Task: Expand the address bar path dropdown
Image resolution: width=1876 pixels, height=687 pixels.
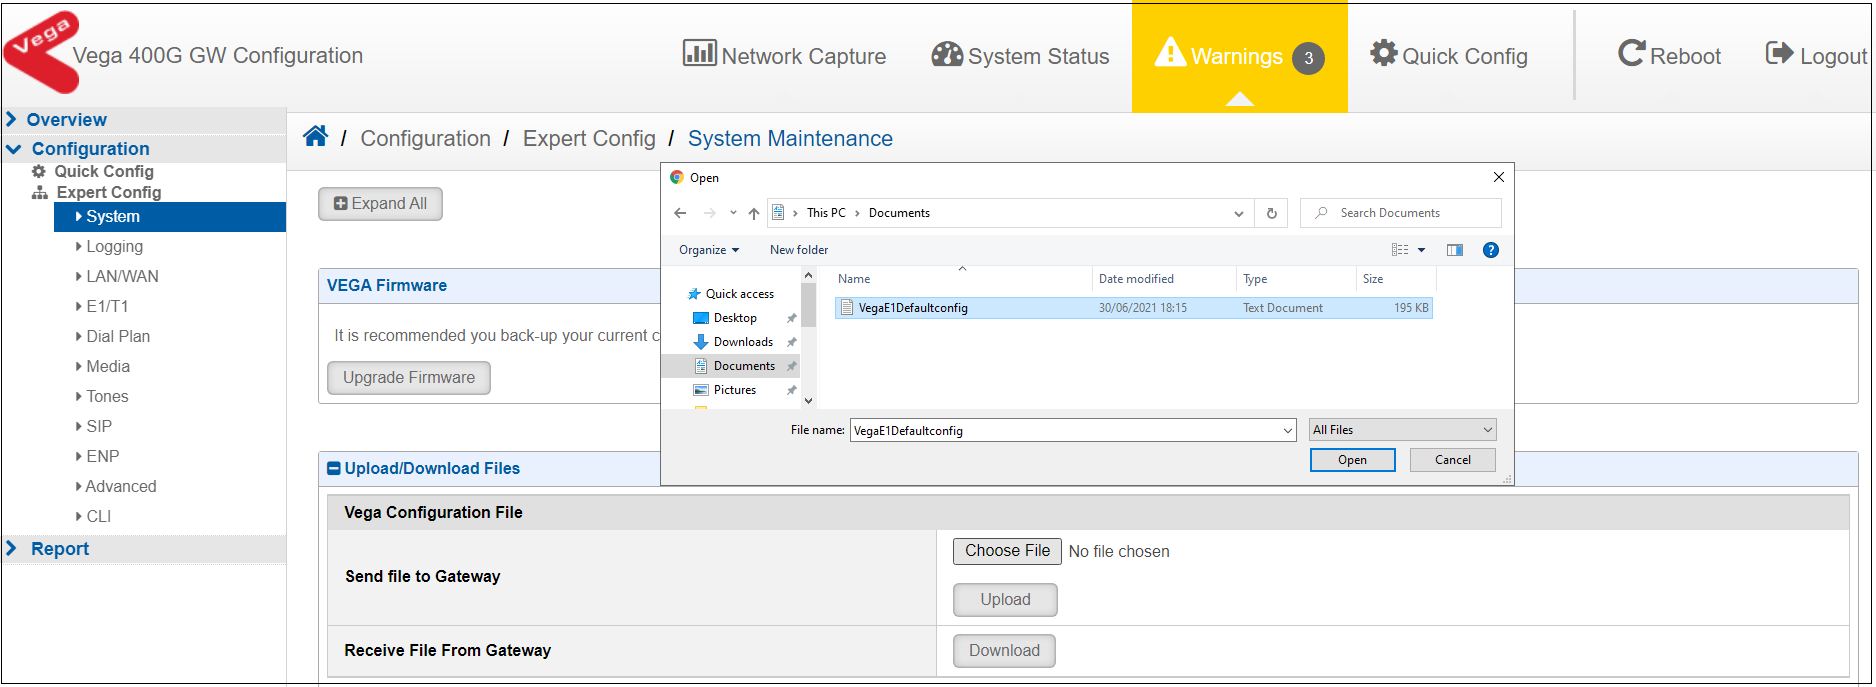Action: coord(1239,213)
